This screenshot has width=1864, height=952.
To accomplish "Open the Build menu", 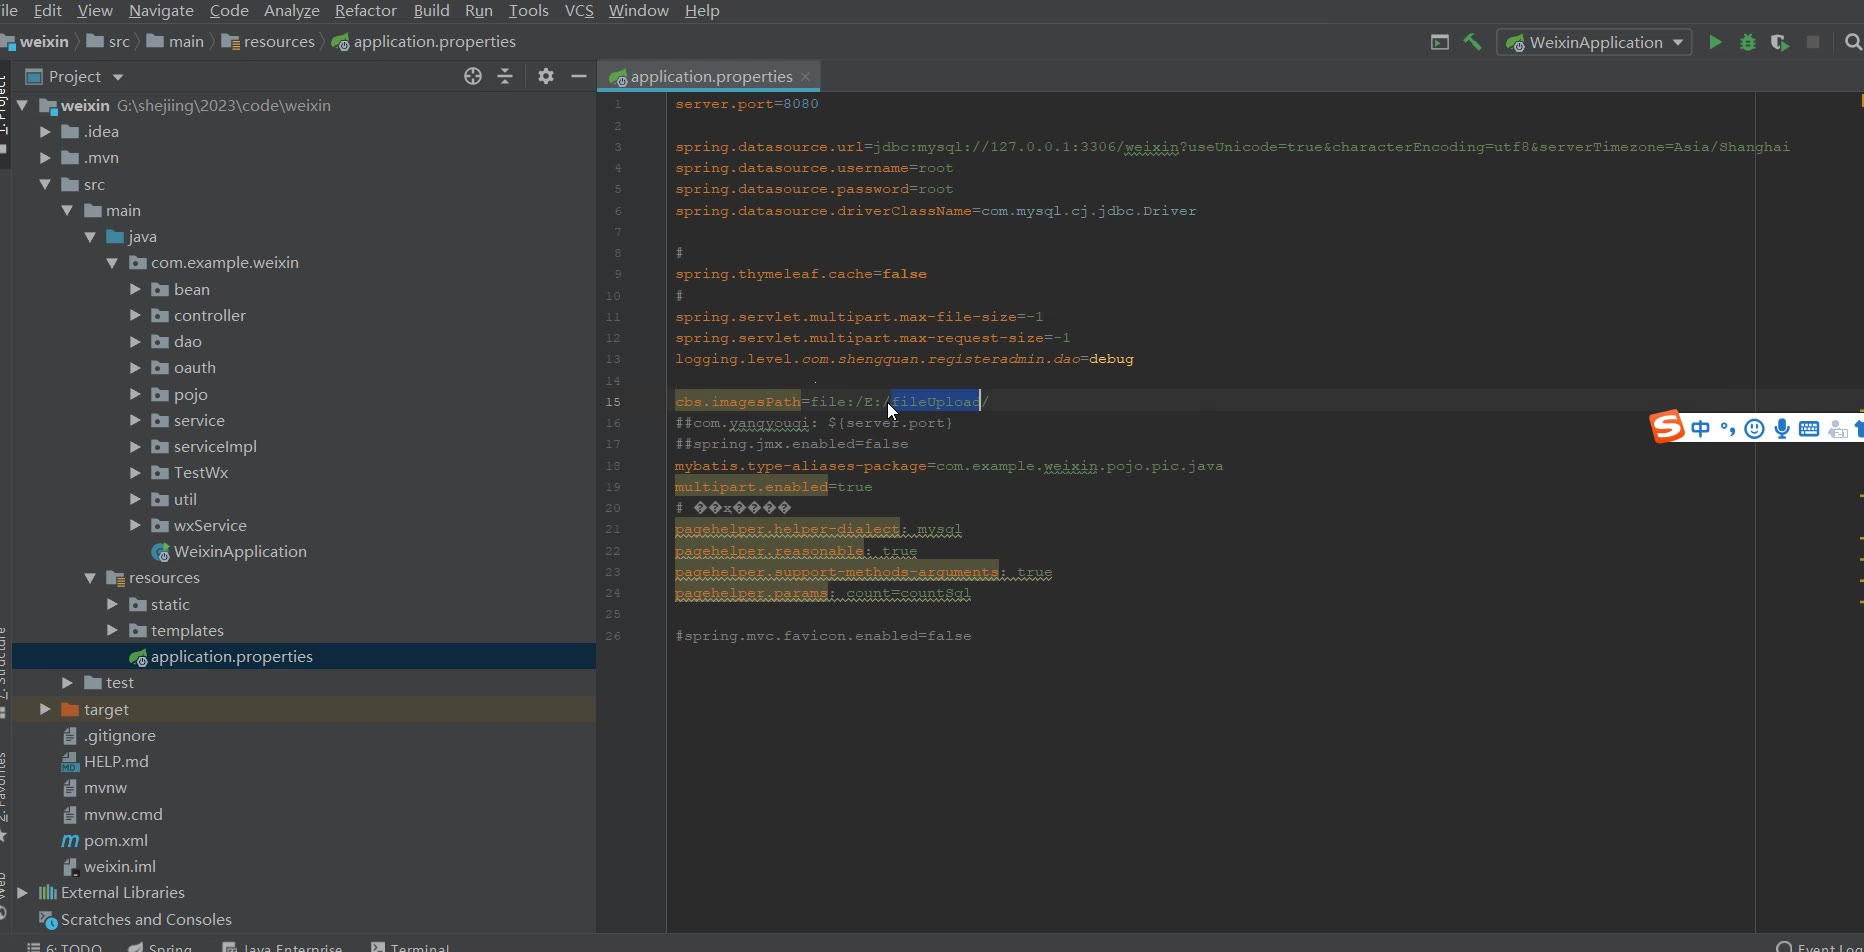I will point(431,11).
